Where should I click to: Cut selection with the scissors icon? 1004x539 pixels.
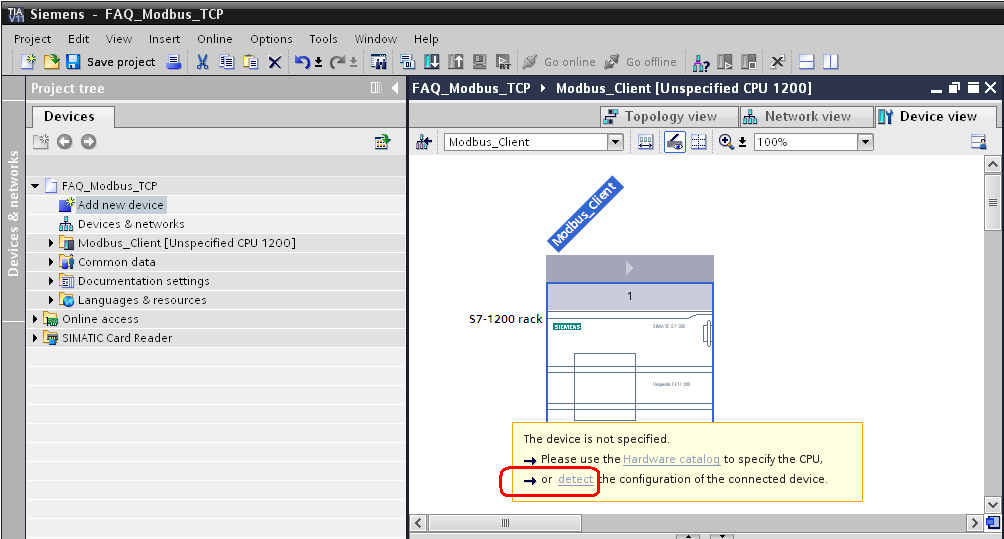tap(202, 62)
